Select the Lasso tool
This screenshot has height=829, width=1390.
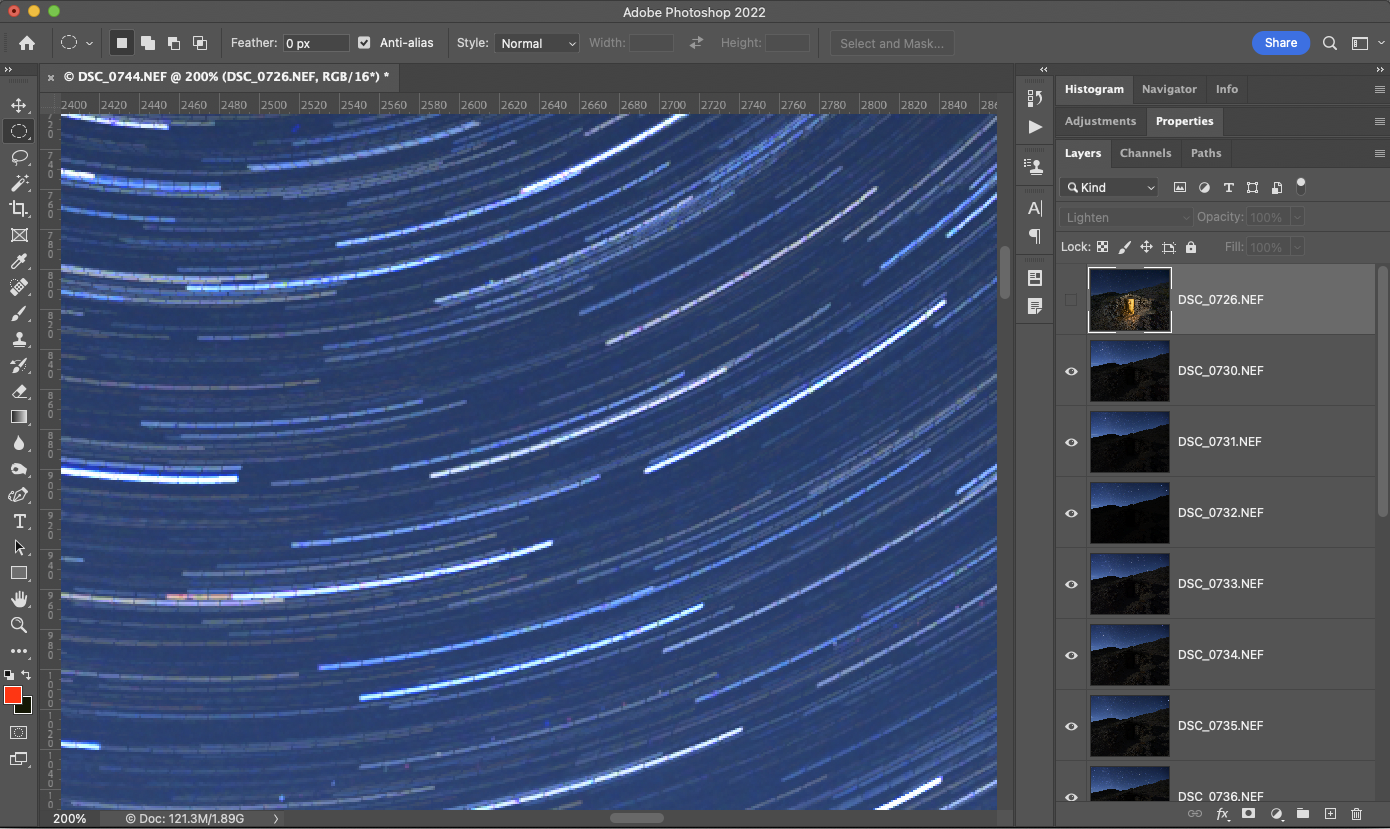pos(20,157)
